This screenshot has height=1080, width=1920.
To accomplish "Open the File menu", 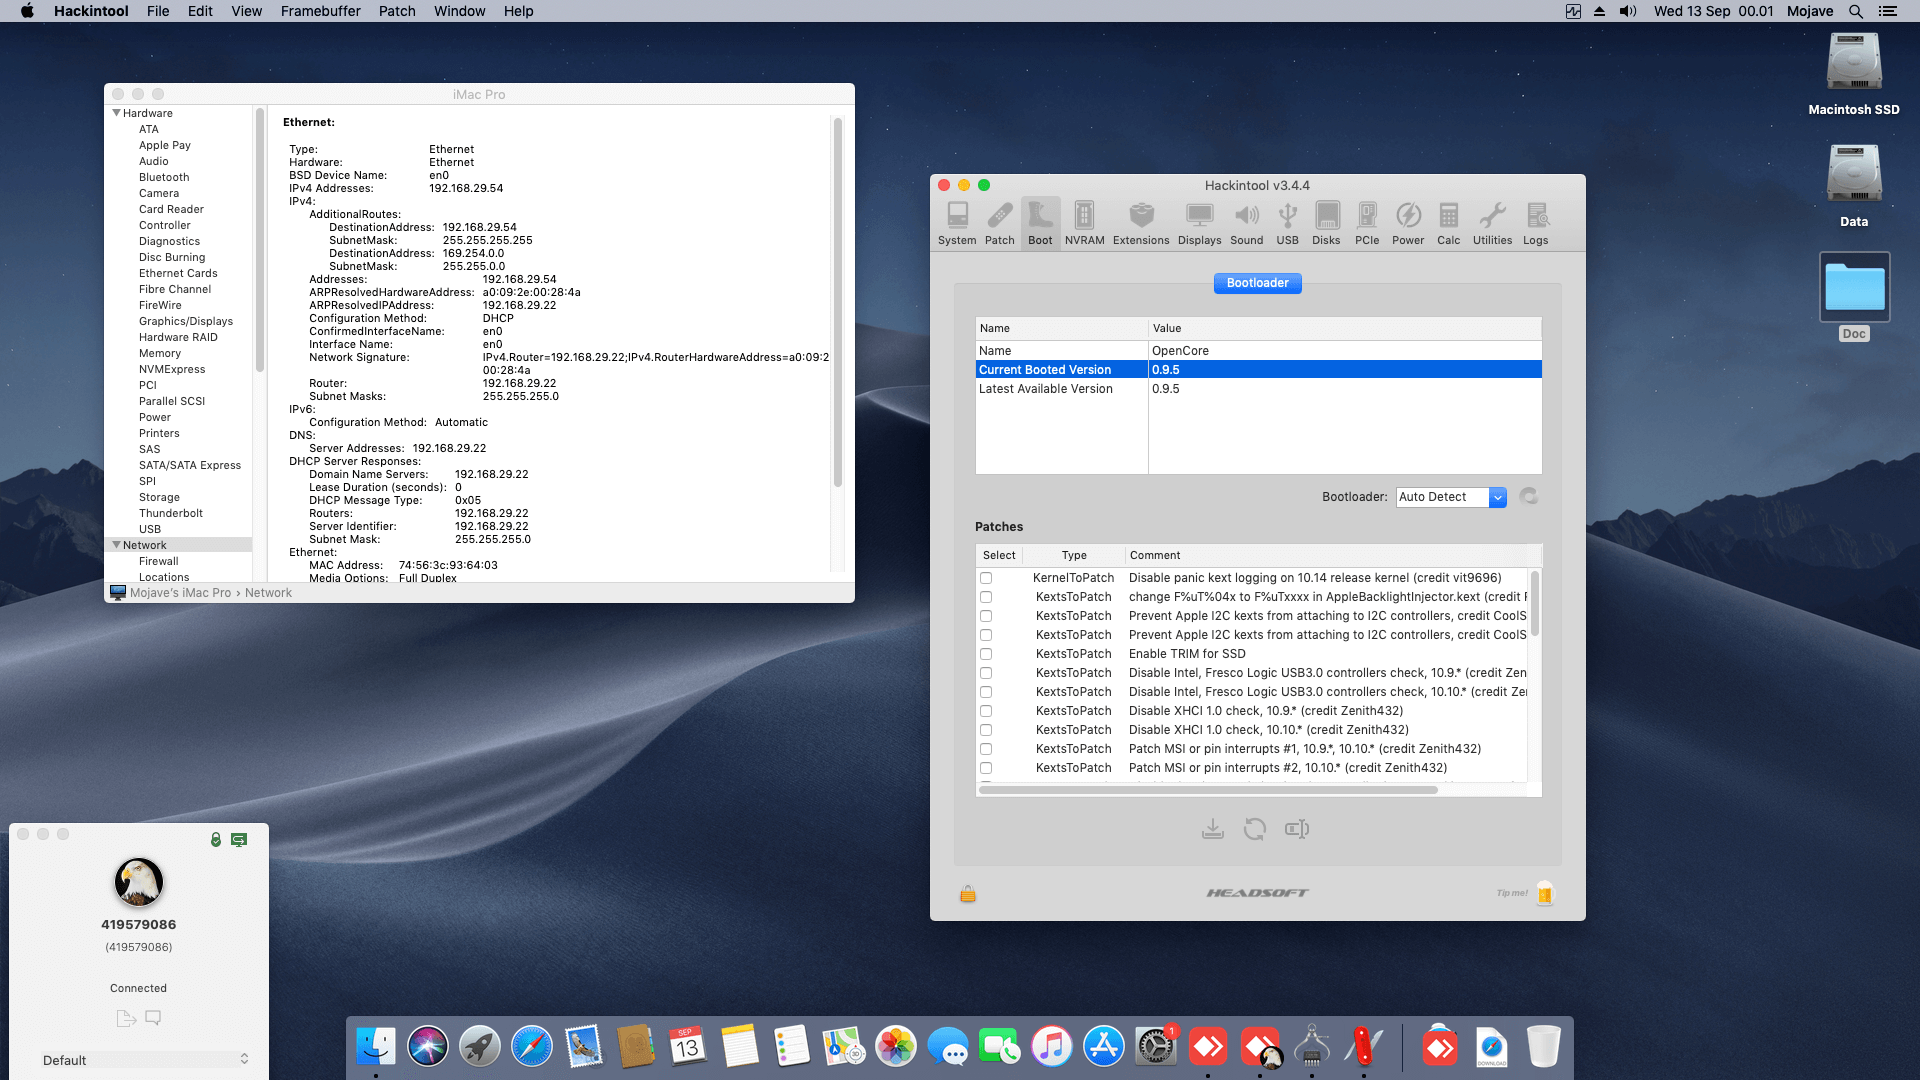I will click(158, 11).
